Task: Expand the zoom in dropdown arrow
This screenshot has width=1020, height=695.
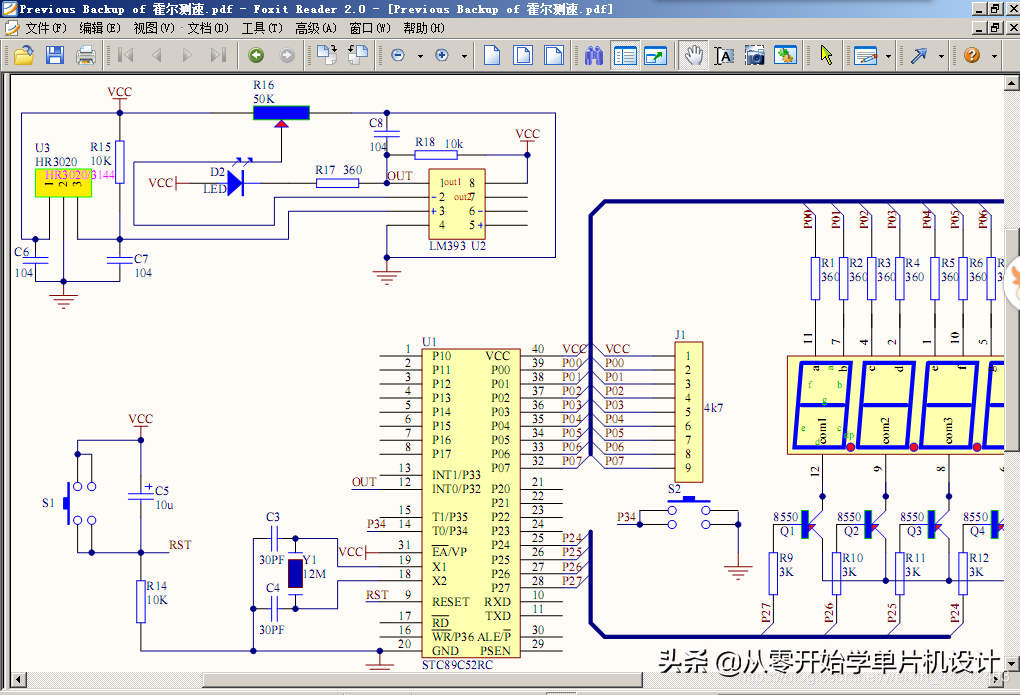Action: (x=463, y=56)
